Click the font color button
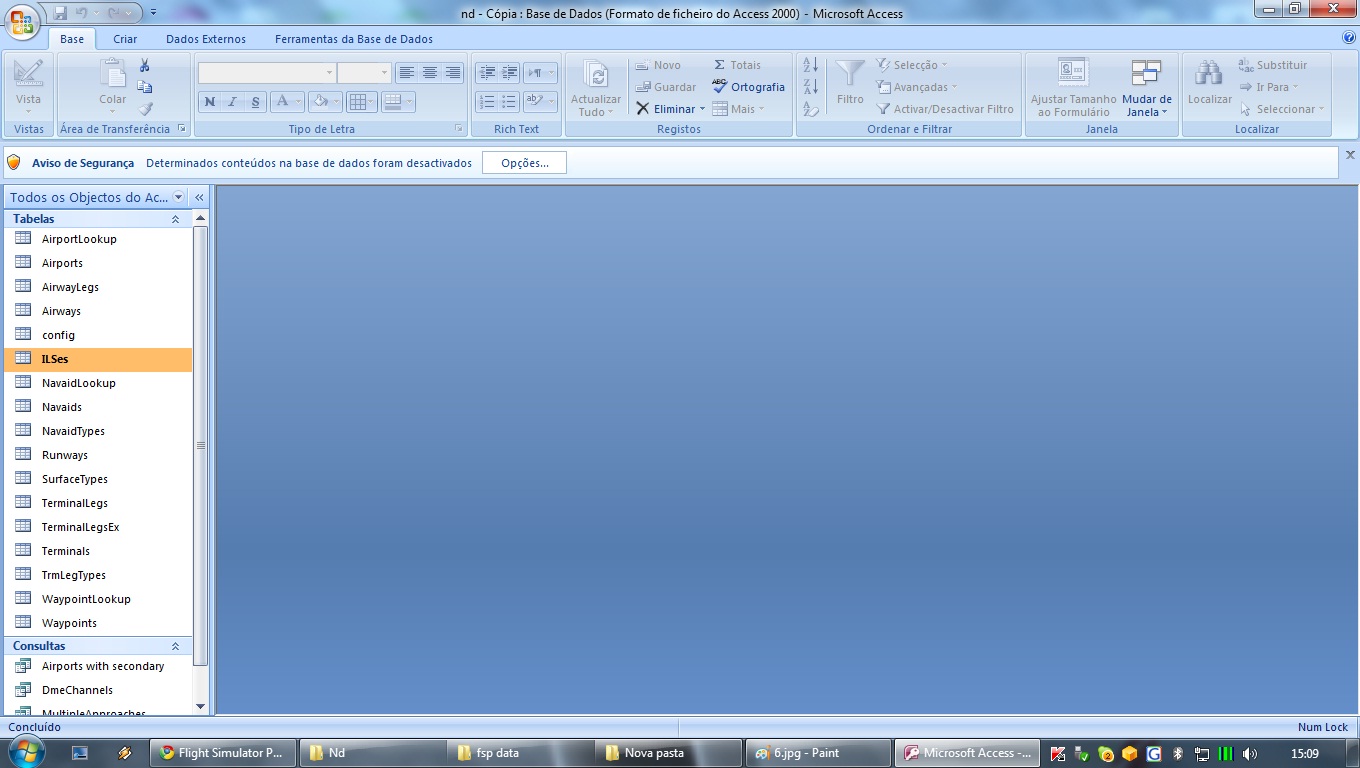The height and width of the screenshot is (768, 1360). [x=282, y=102]
